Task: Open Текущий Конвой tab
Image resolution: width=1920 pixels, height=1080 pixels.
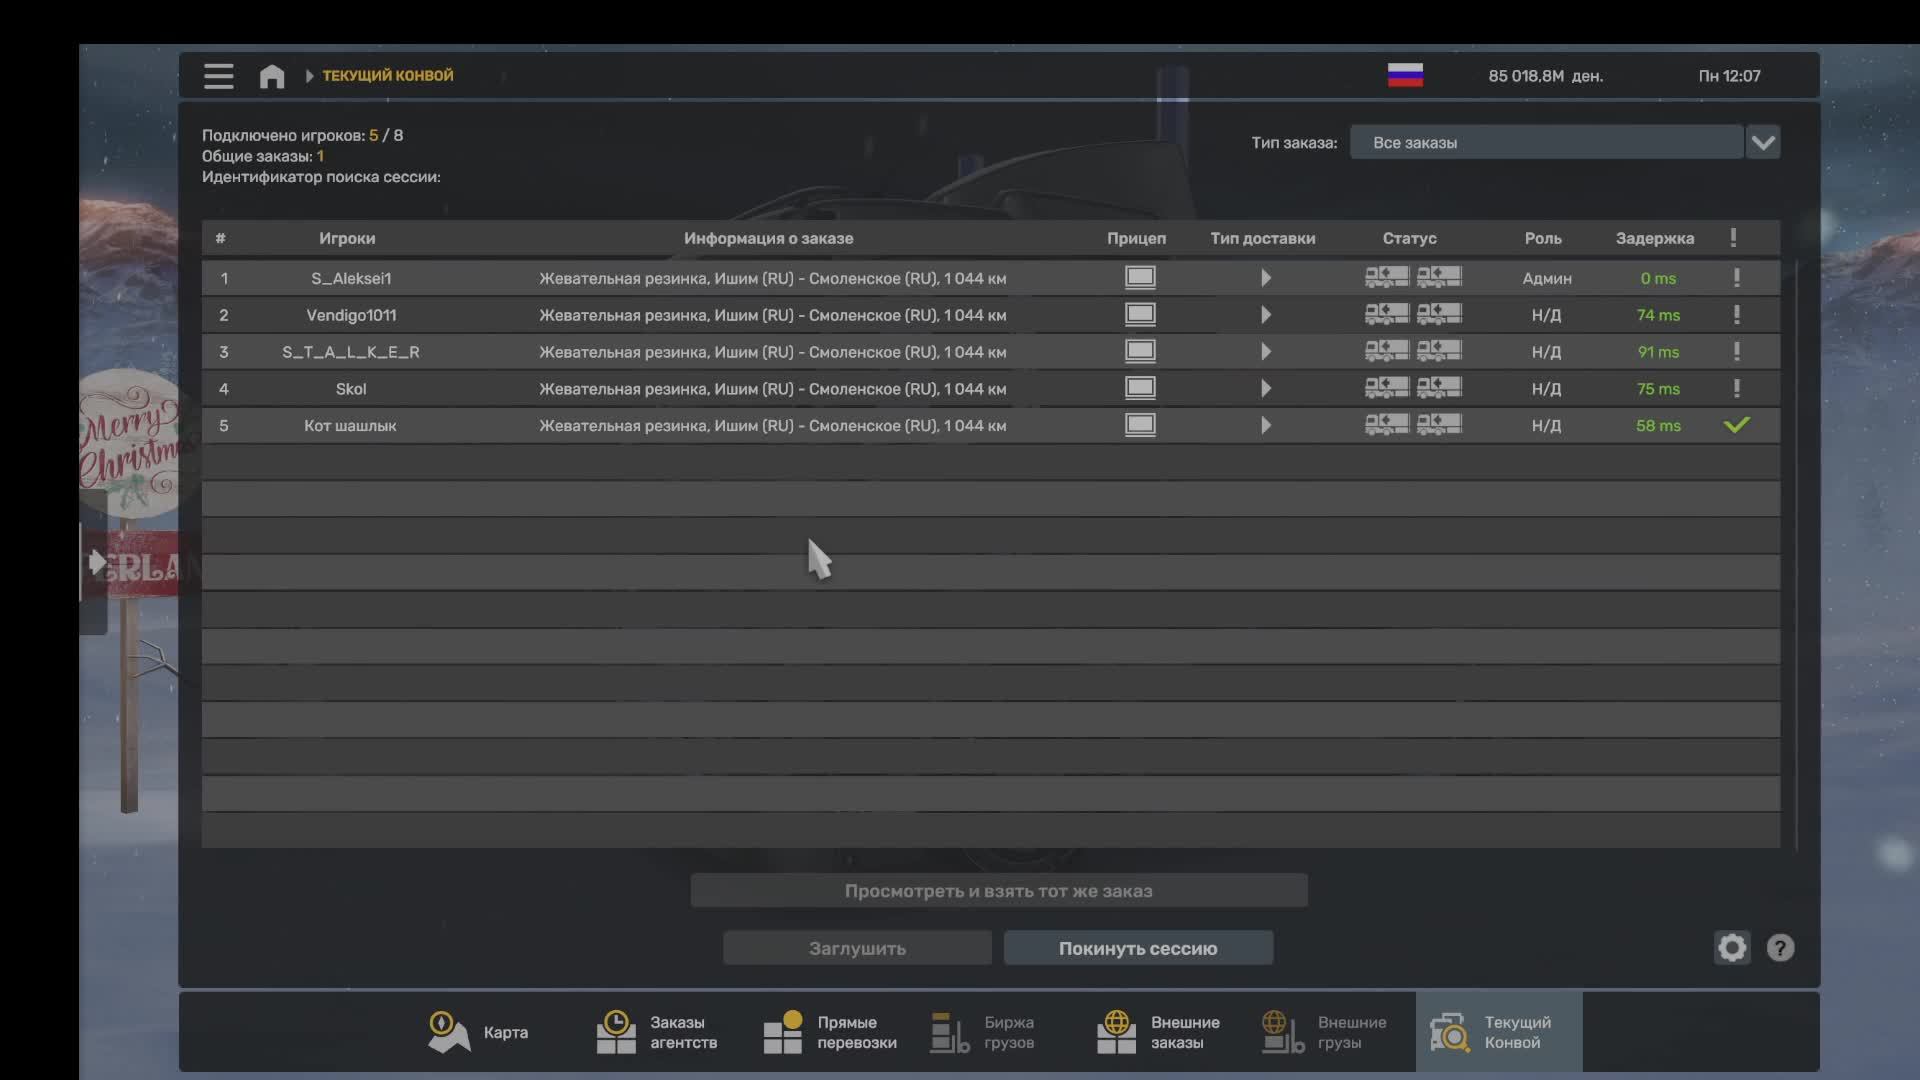Action: coord(1499,1032)
